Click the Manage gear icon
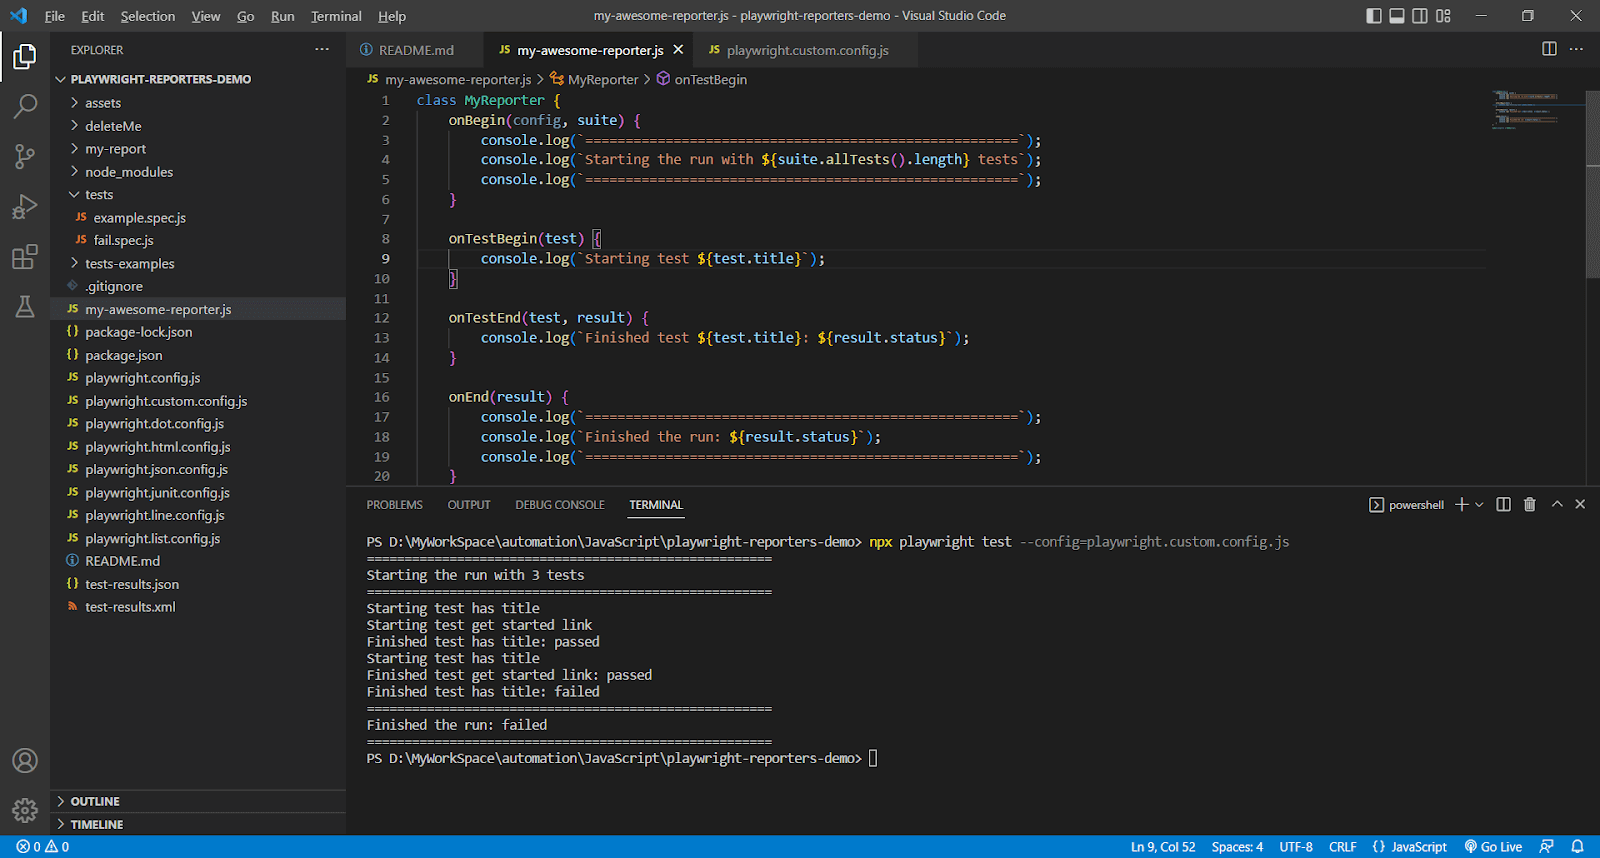 [25, 810]
